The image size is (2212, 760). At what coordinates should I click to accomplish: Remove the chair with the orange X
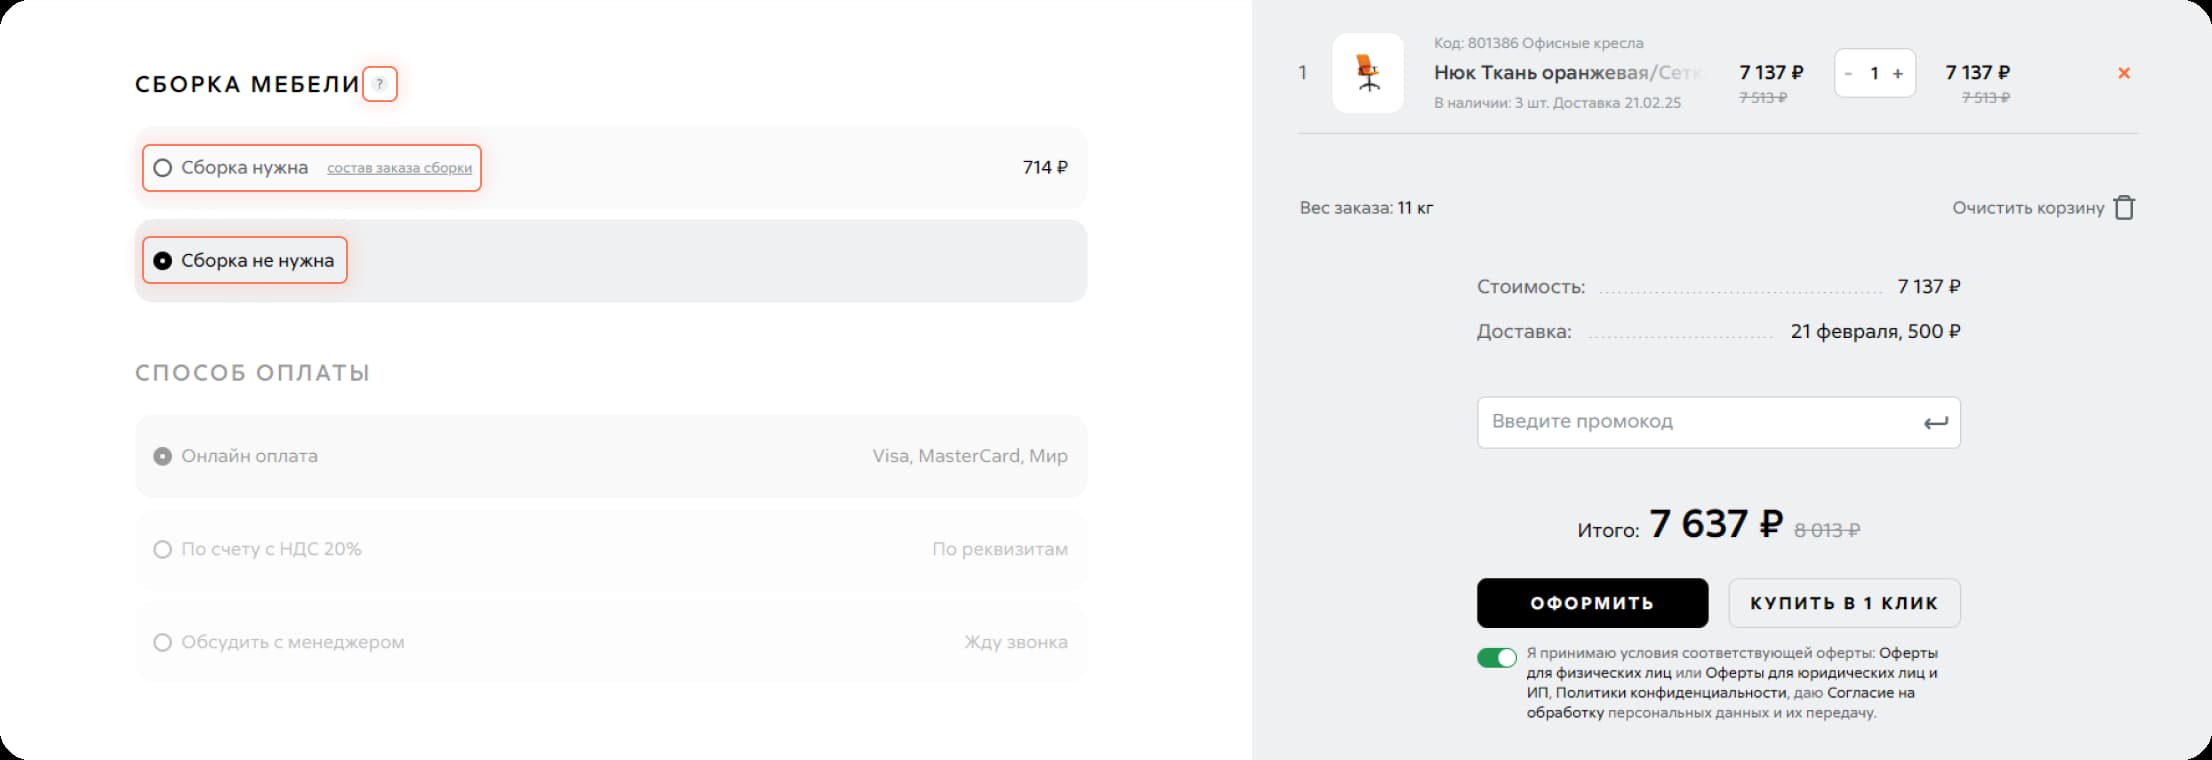pyautogui.click(x=2124, y=73)
